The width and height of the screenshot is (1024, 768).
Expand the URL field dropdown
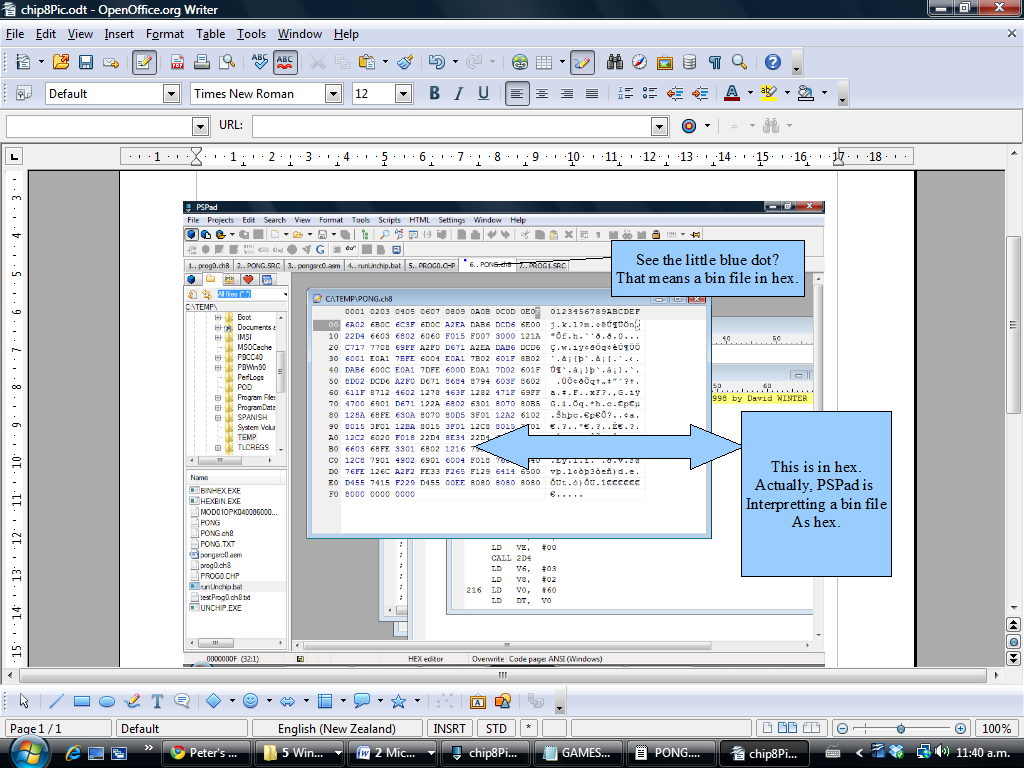click(x=660, y=126)
